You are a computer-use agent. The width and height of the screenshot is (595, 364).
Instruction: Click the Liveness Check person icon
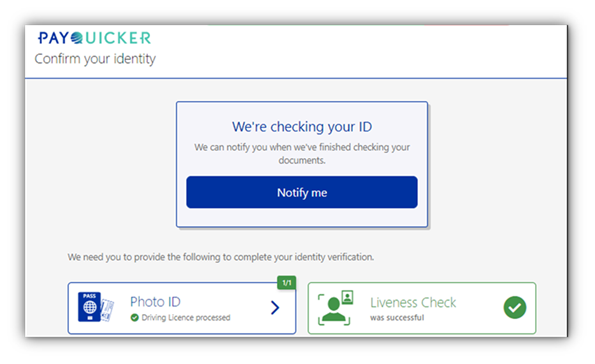pyautogui.click(x=335, y=308)
